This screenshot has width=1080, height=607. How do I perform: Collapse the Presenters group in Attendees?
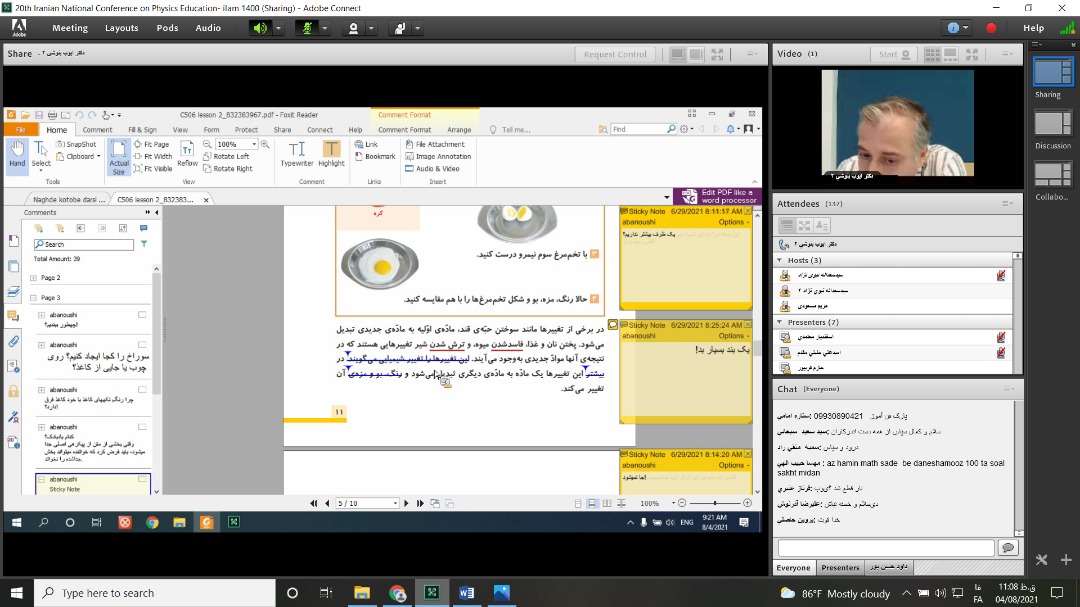tap(780, 322)
